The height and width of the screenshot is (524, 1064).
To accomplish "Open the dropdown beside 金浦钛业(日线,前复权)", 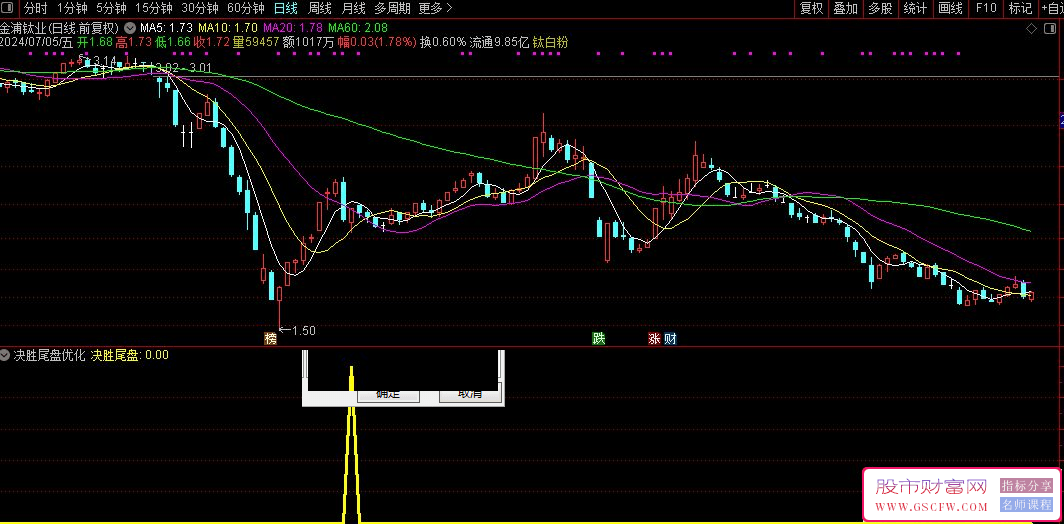I will 130,29.
